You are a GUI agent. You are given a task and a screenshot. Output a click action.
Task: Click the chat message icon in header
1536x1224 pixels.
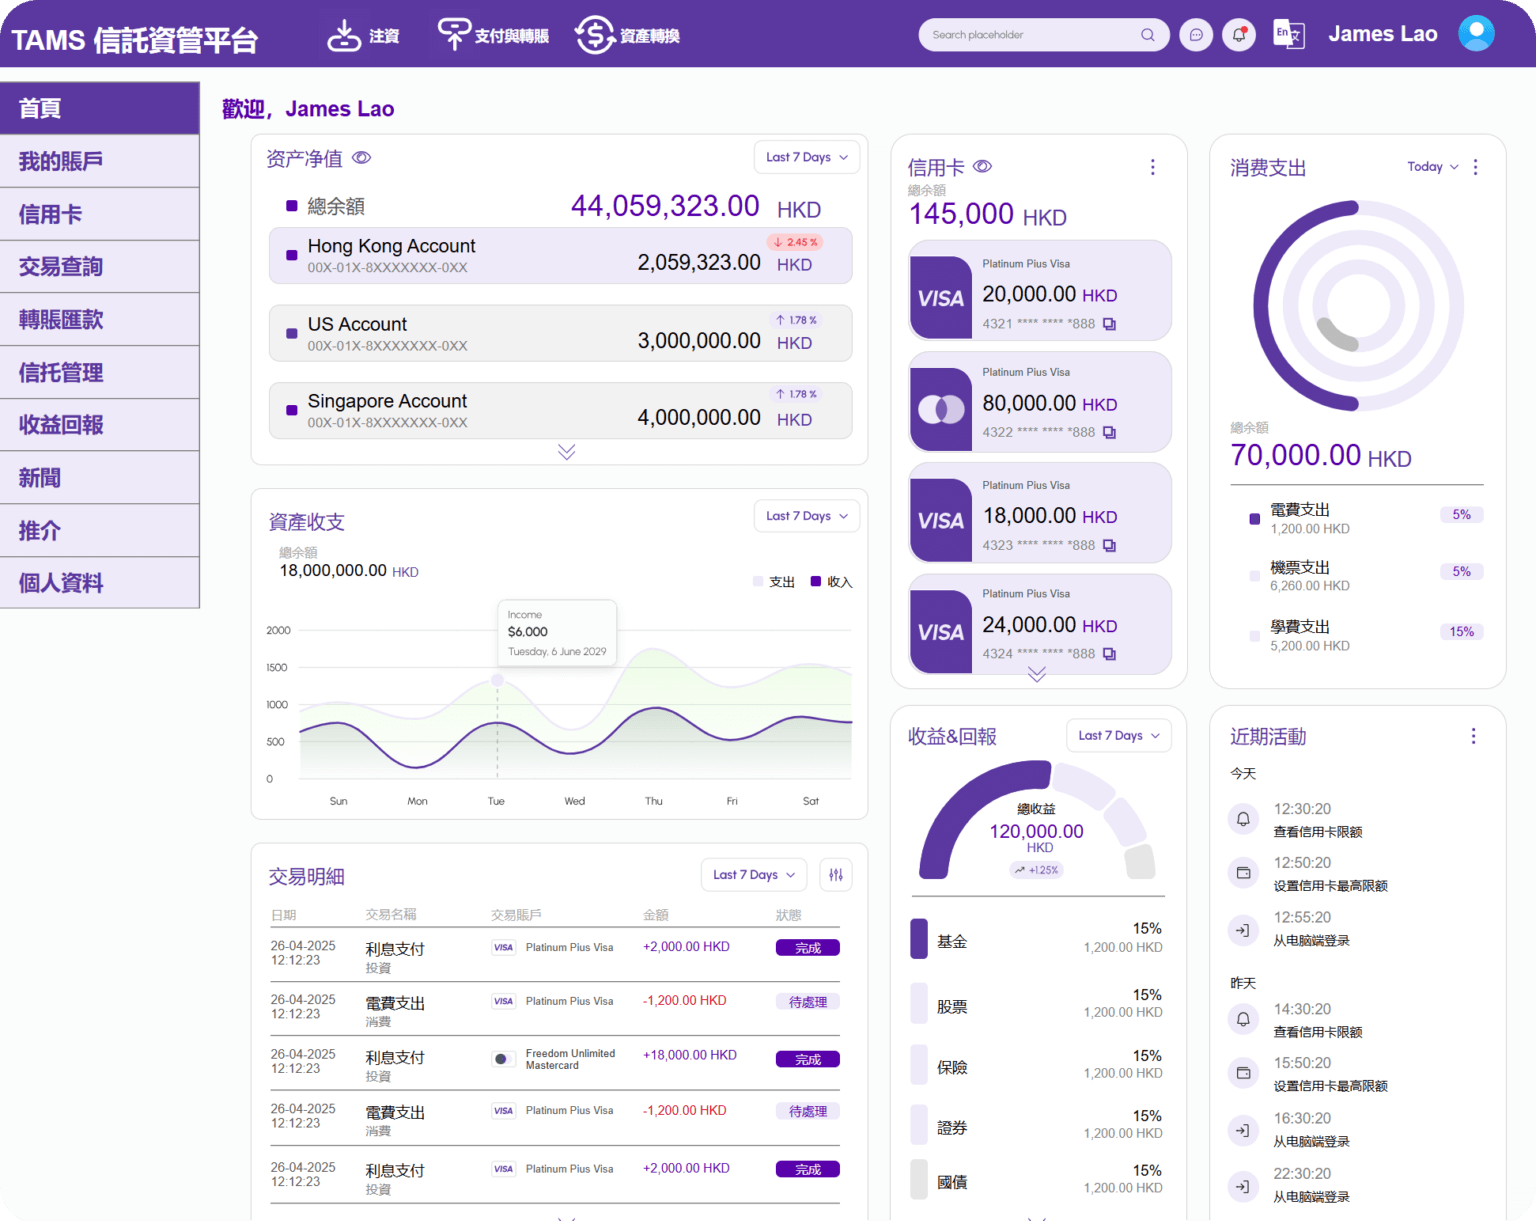coord(1196,35)
